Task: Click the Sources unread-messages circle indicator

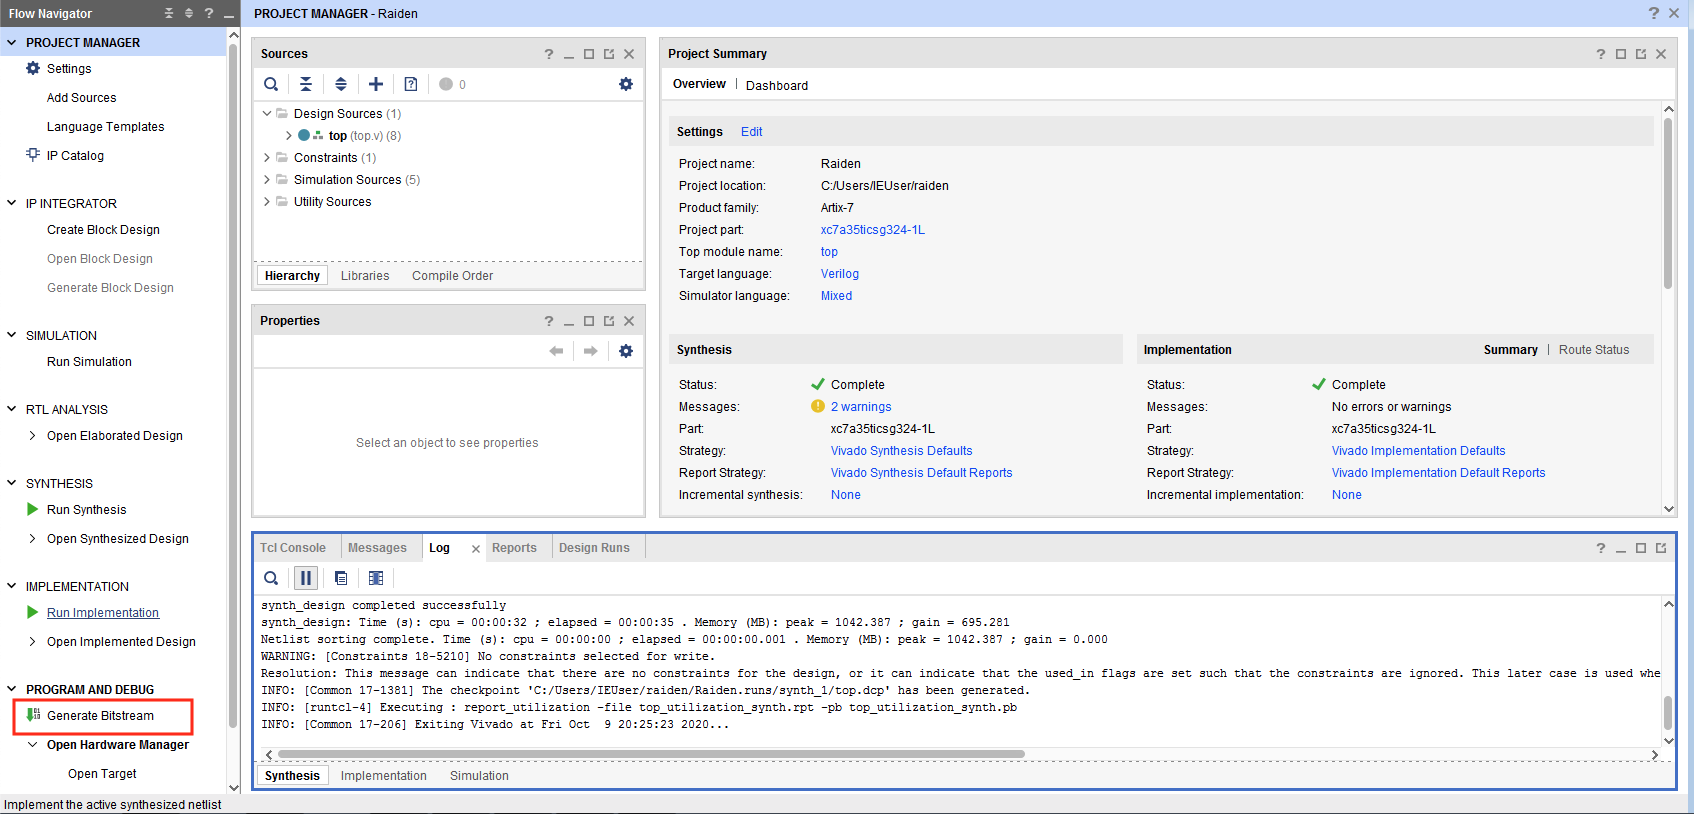Action: coord(446,84)
